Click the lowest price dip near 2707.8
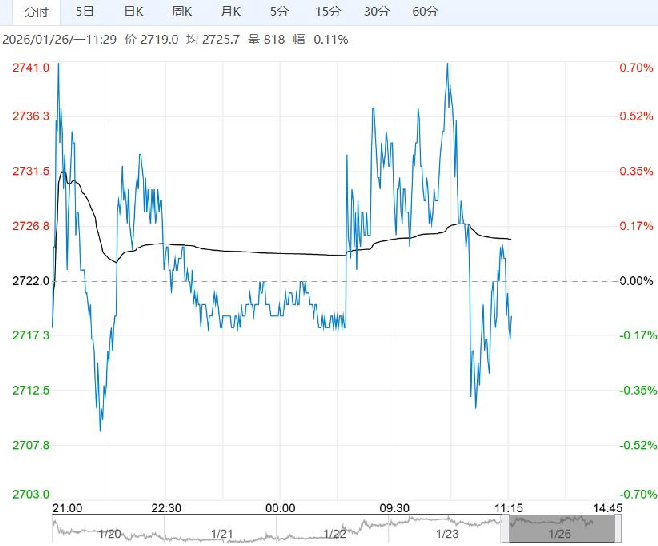 click(x=100, y=429)
